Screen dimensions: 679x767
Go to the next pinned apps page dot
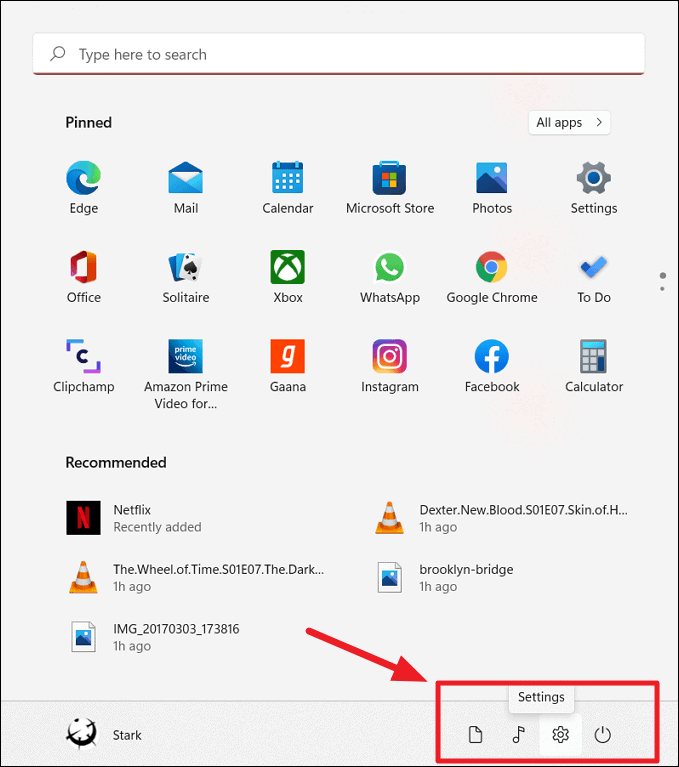coord(662,289)
